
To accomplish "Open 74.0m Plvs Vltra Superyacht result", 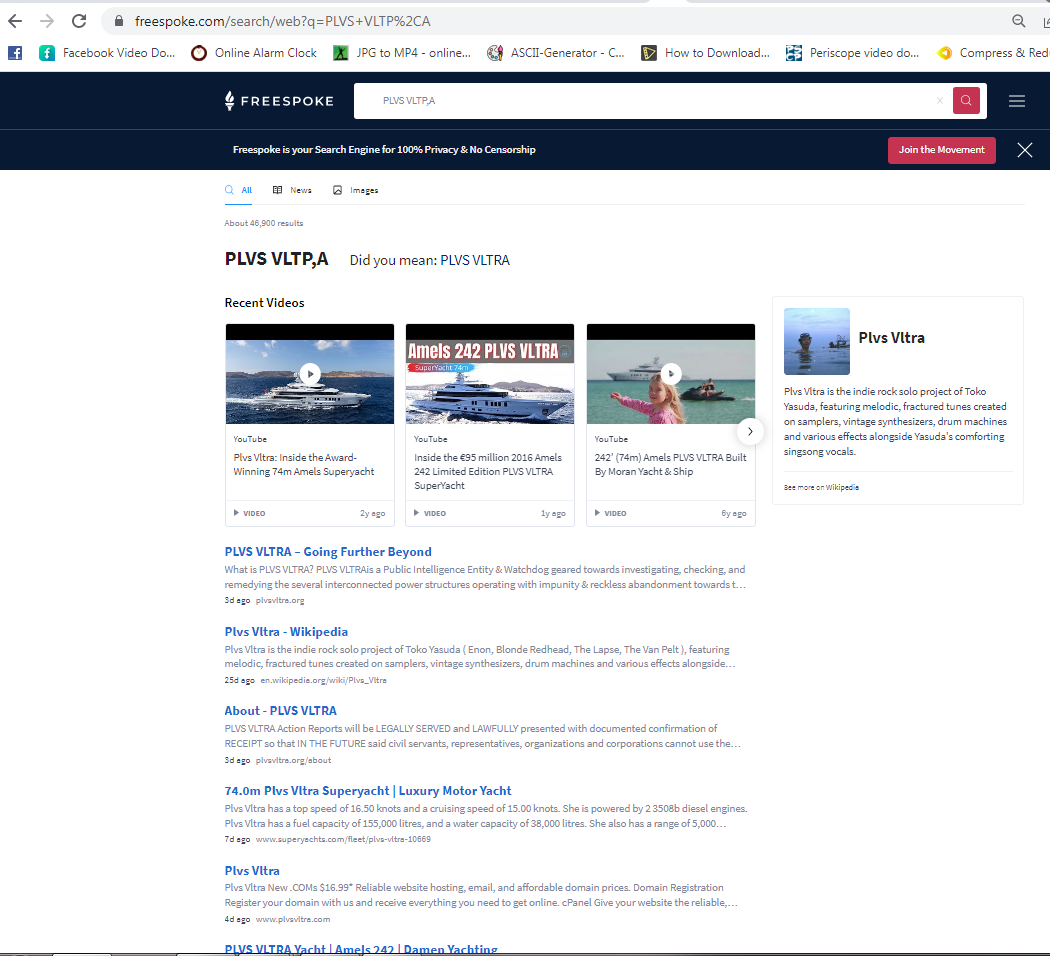I will pos(368,791).
